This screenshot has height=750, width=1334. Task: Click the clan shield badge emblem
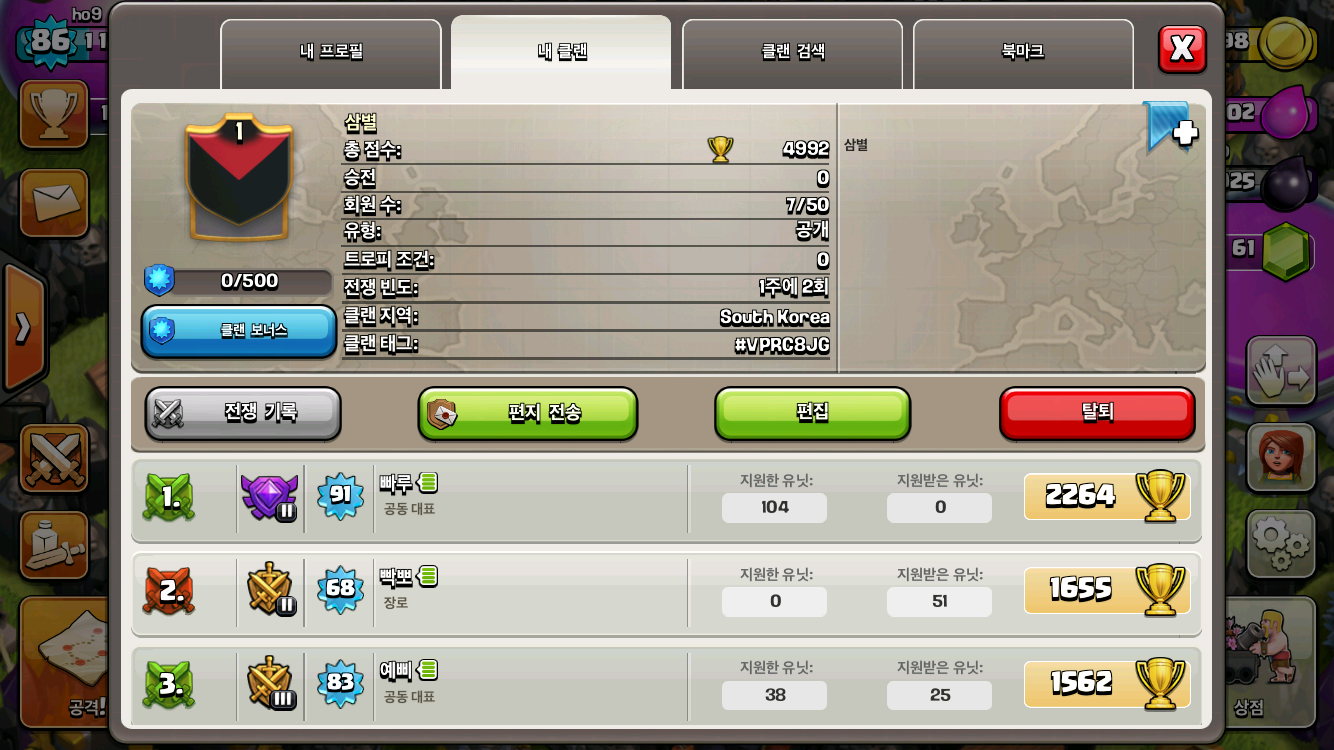(x=239, y=176)
